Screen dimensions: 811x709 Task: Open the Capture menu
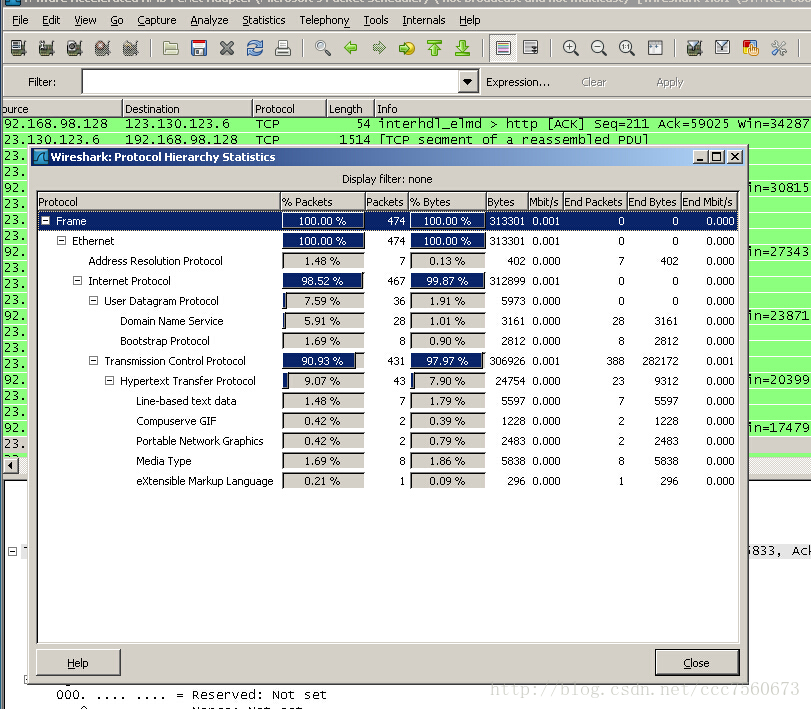(157, 20)
